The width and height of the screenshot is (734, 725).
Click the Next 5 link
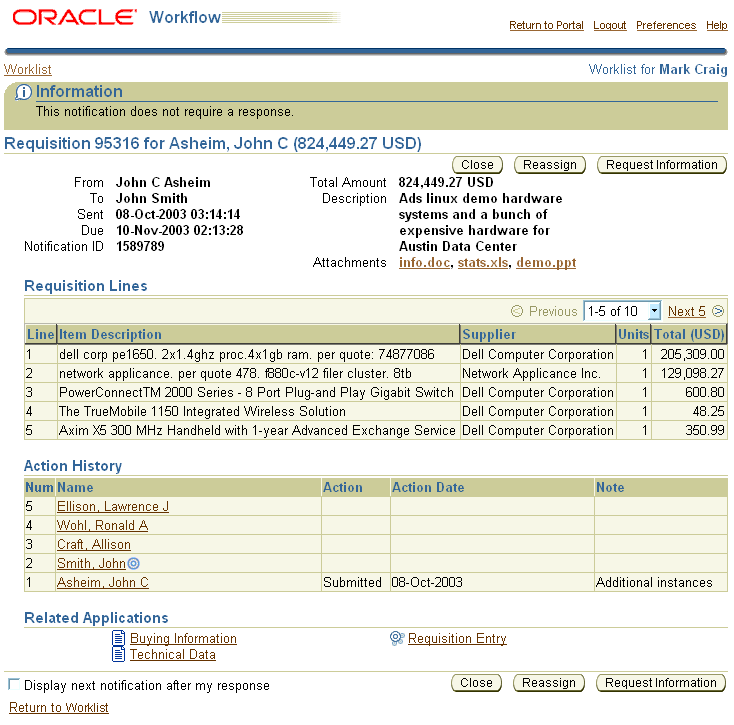point(686,311)
